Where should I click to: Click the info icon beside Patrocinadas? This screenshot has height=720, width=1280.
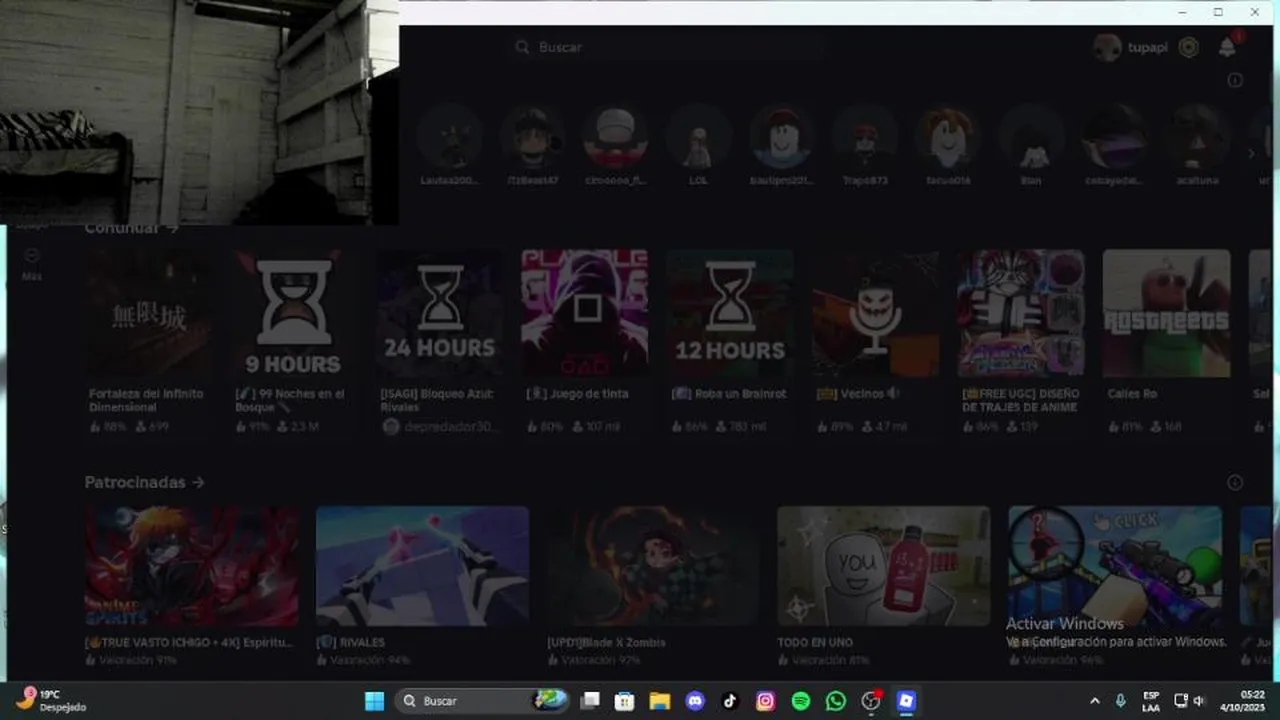pos(1235,482)
